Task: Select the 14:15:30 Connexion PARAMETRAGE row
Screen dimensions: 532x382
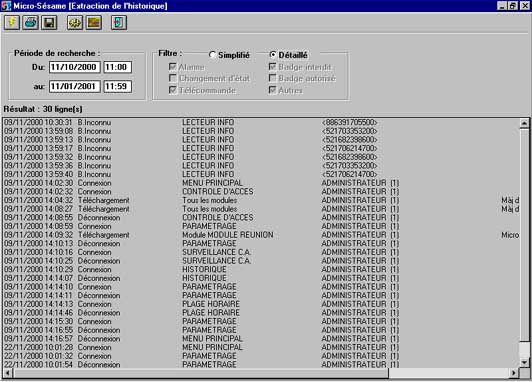Action: click(x=261, y=321)
